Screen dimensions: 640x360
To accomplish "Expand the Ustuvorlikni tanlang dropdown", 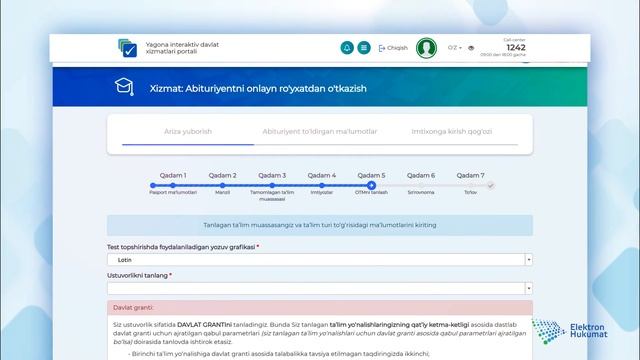I will click(x=320, y=288).
